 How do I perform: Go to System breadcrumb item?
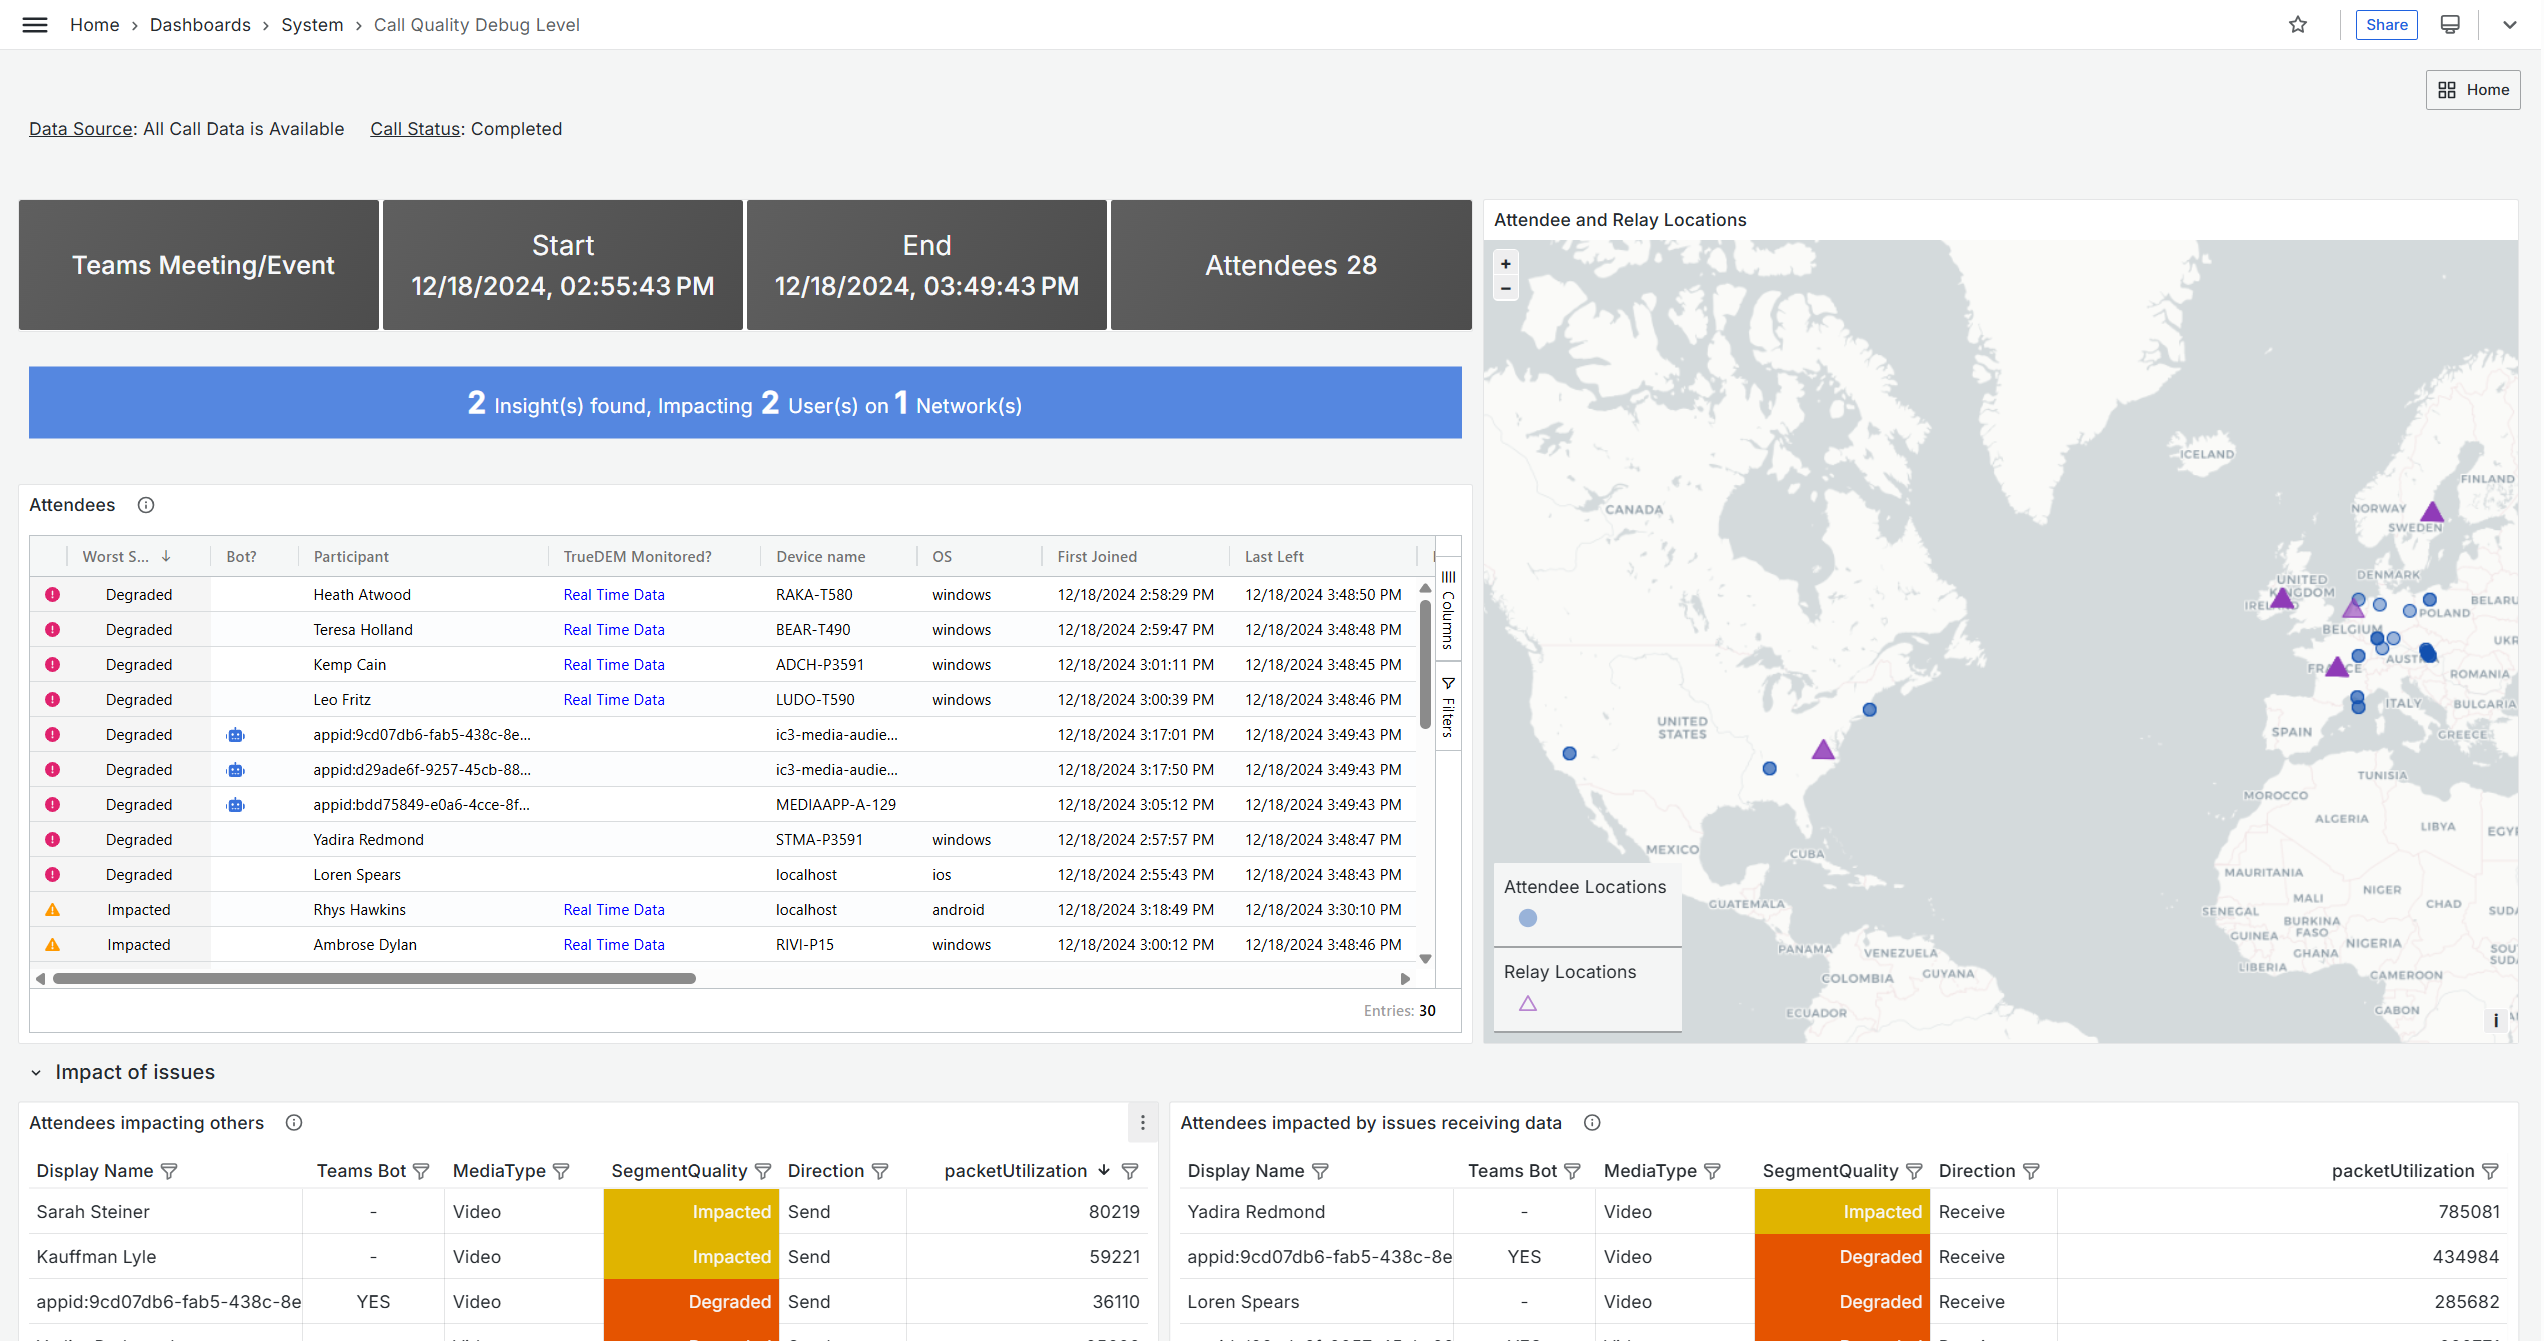(312, 25)
